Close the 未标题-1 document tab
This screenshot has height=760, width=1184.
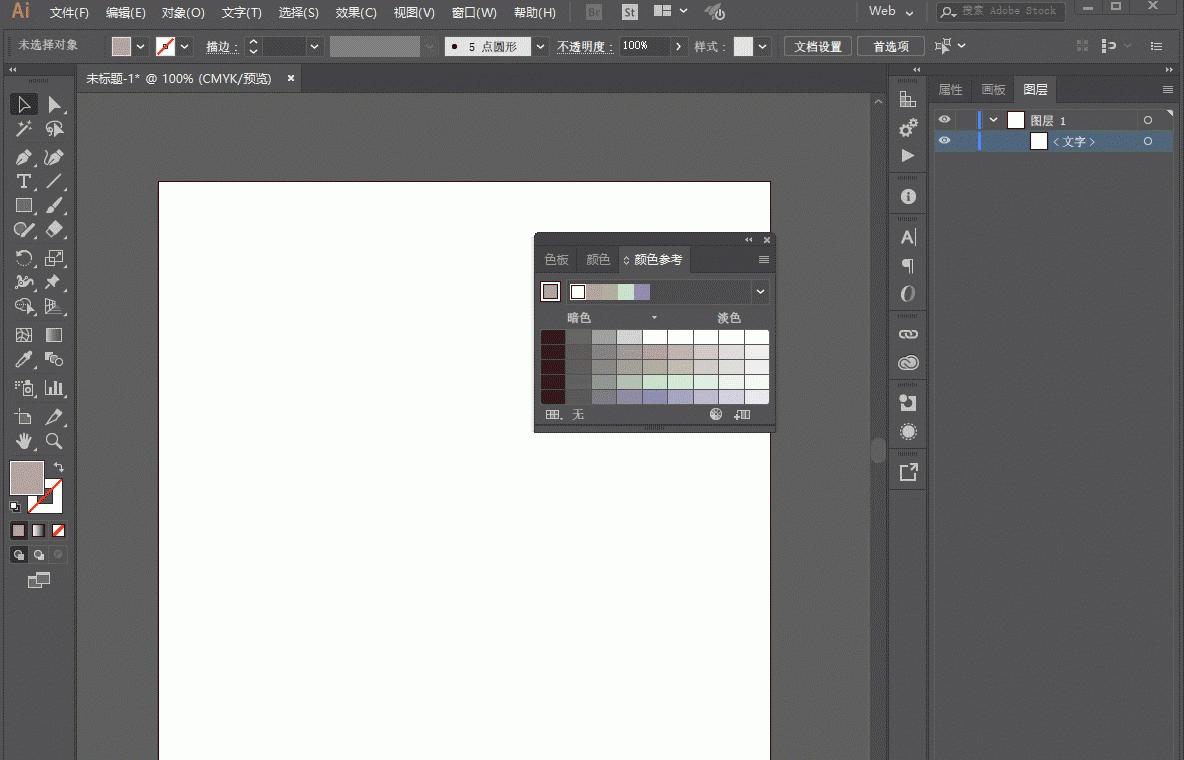[x=291, y=78]
